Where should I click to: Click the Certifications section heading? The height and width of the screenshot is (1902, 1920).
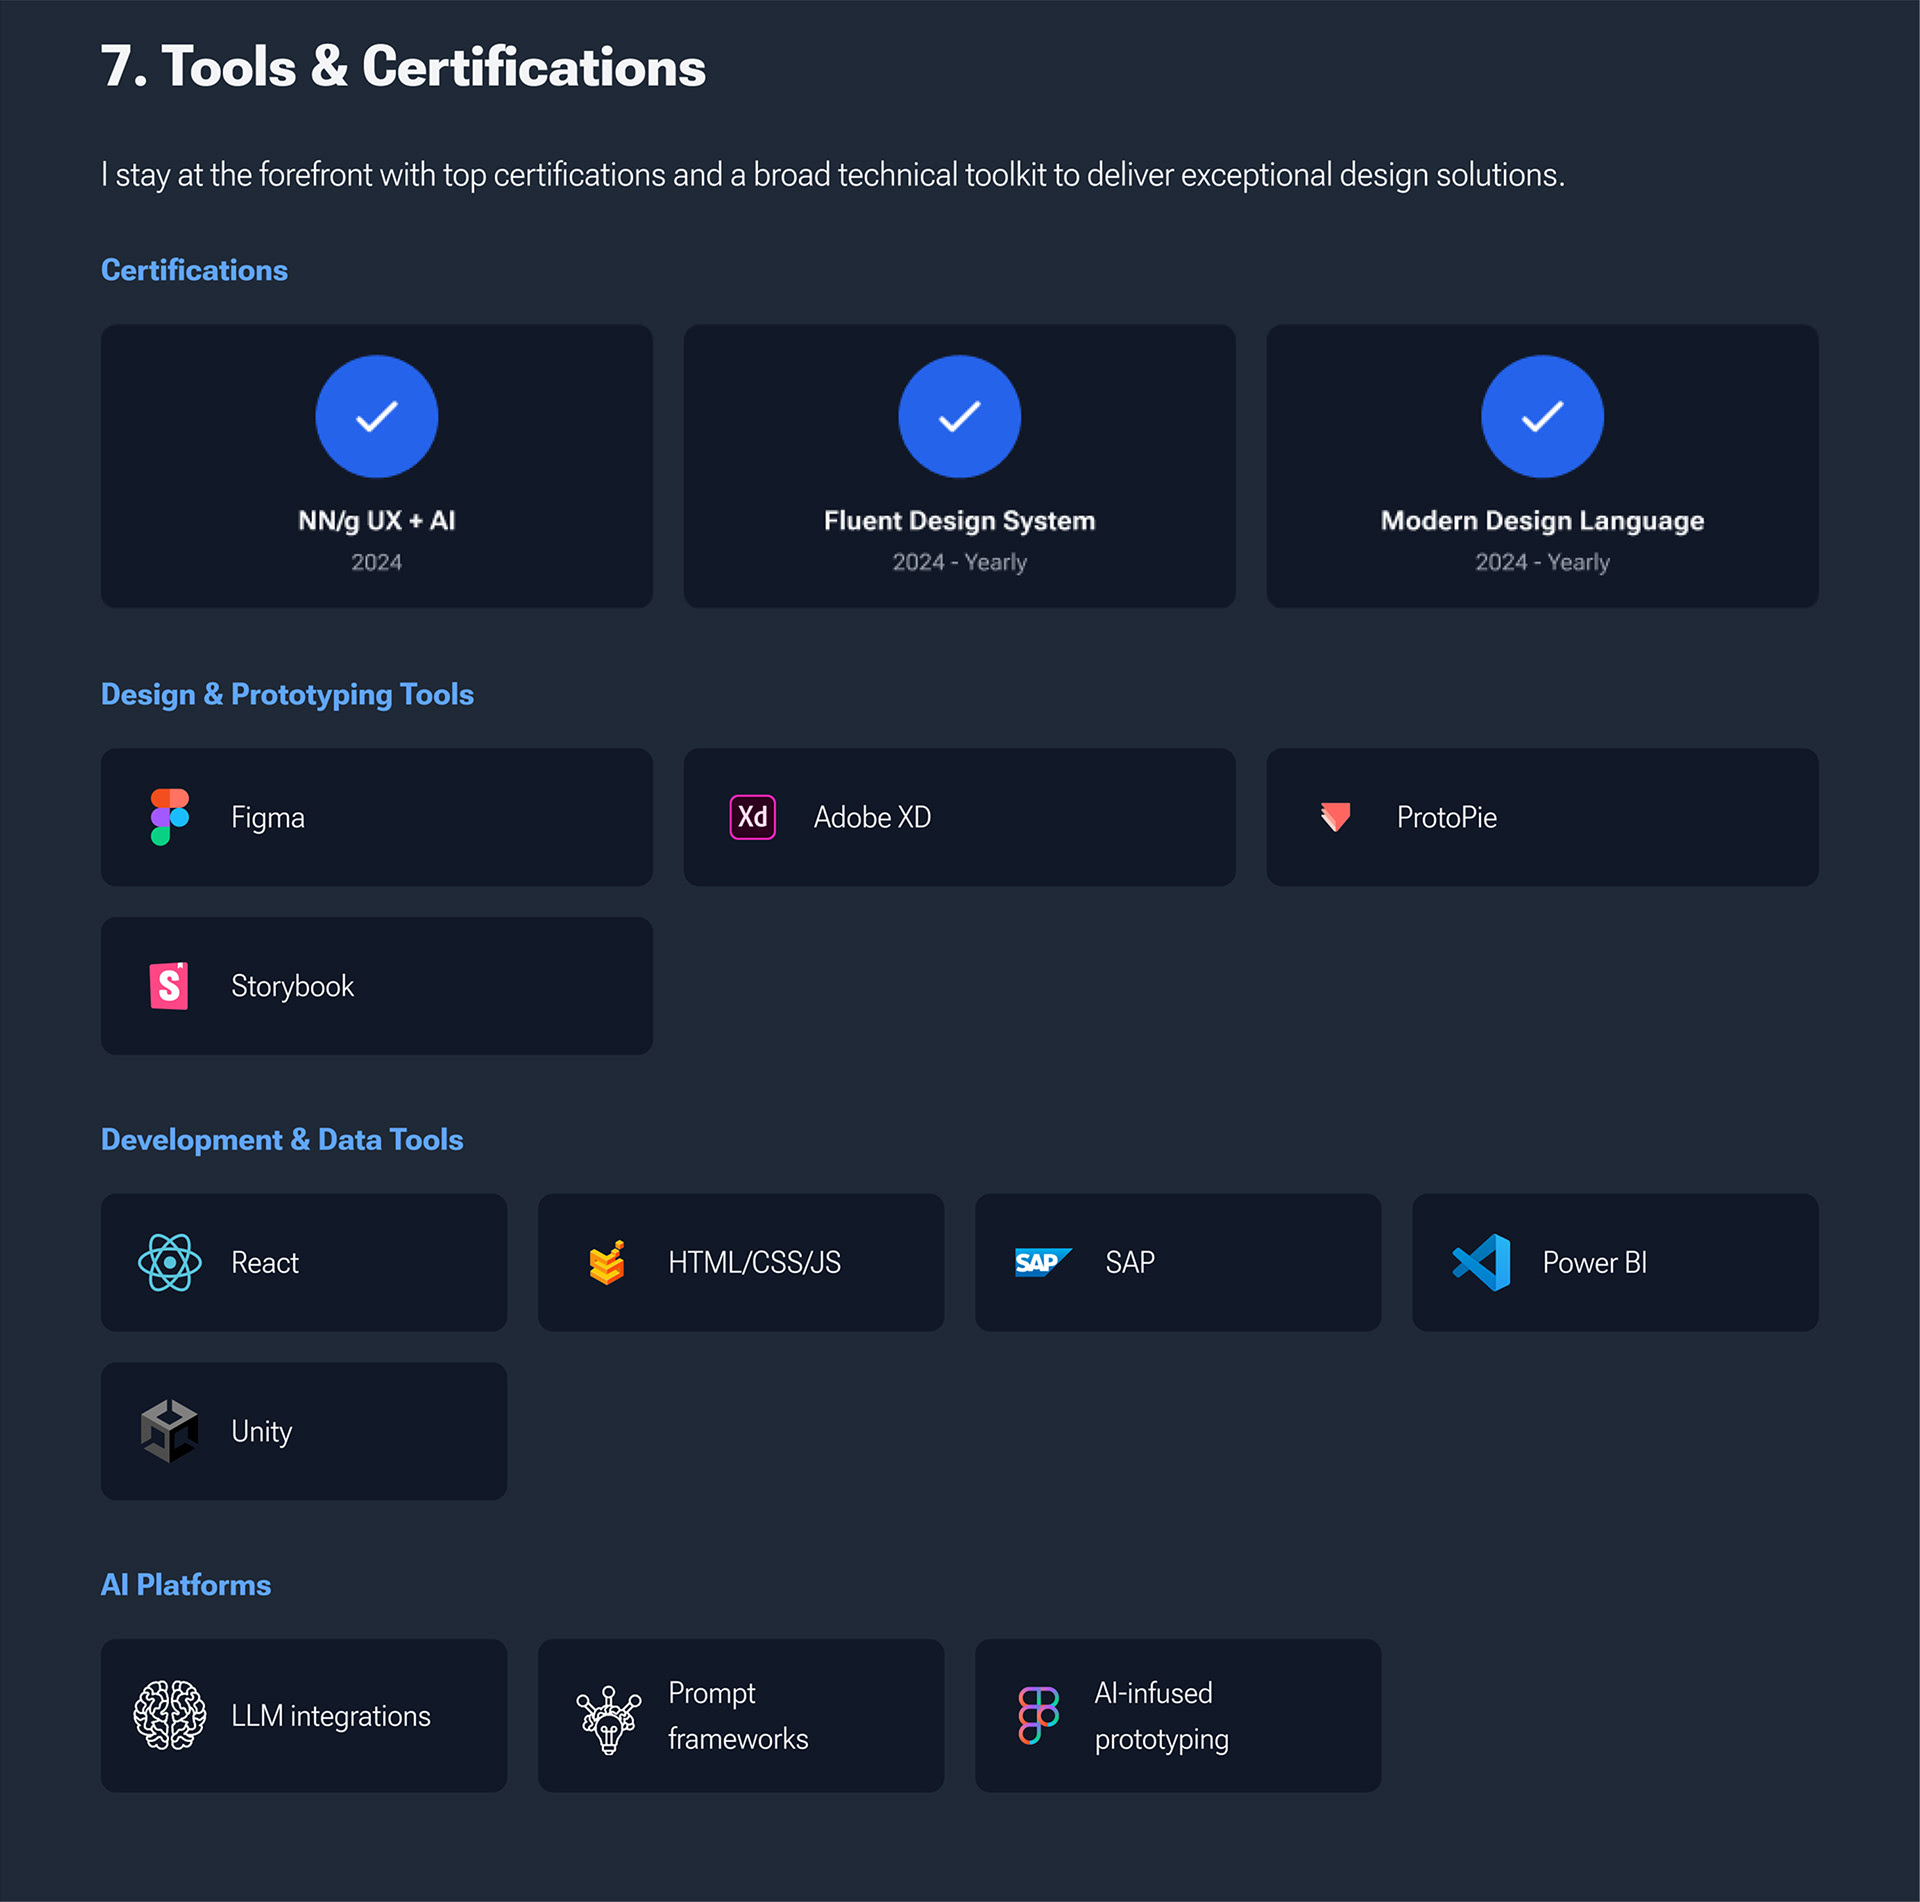(x=194, y=270)
